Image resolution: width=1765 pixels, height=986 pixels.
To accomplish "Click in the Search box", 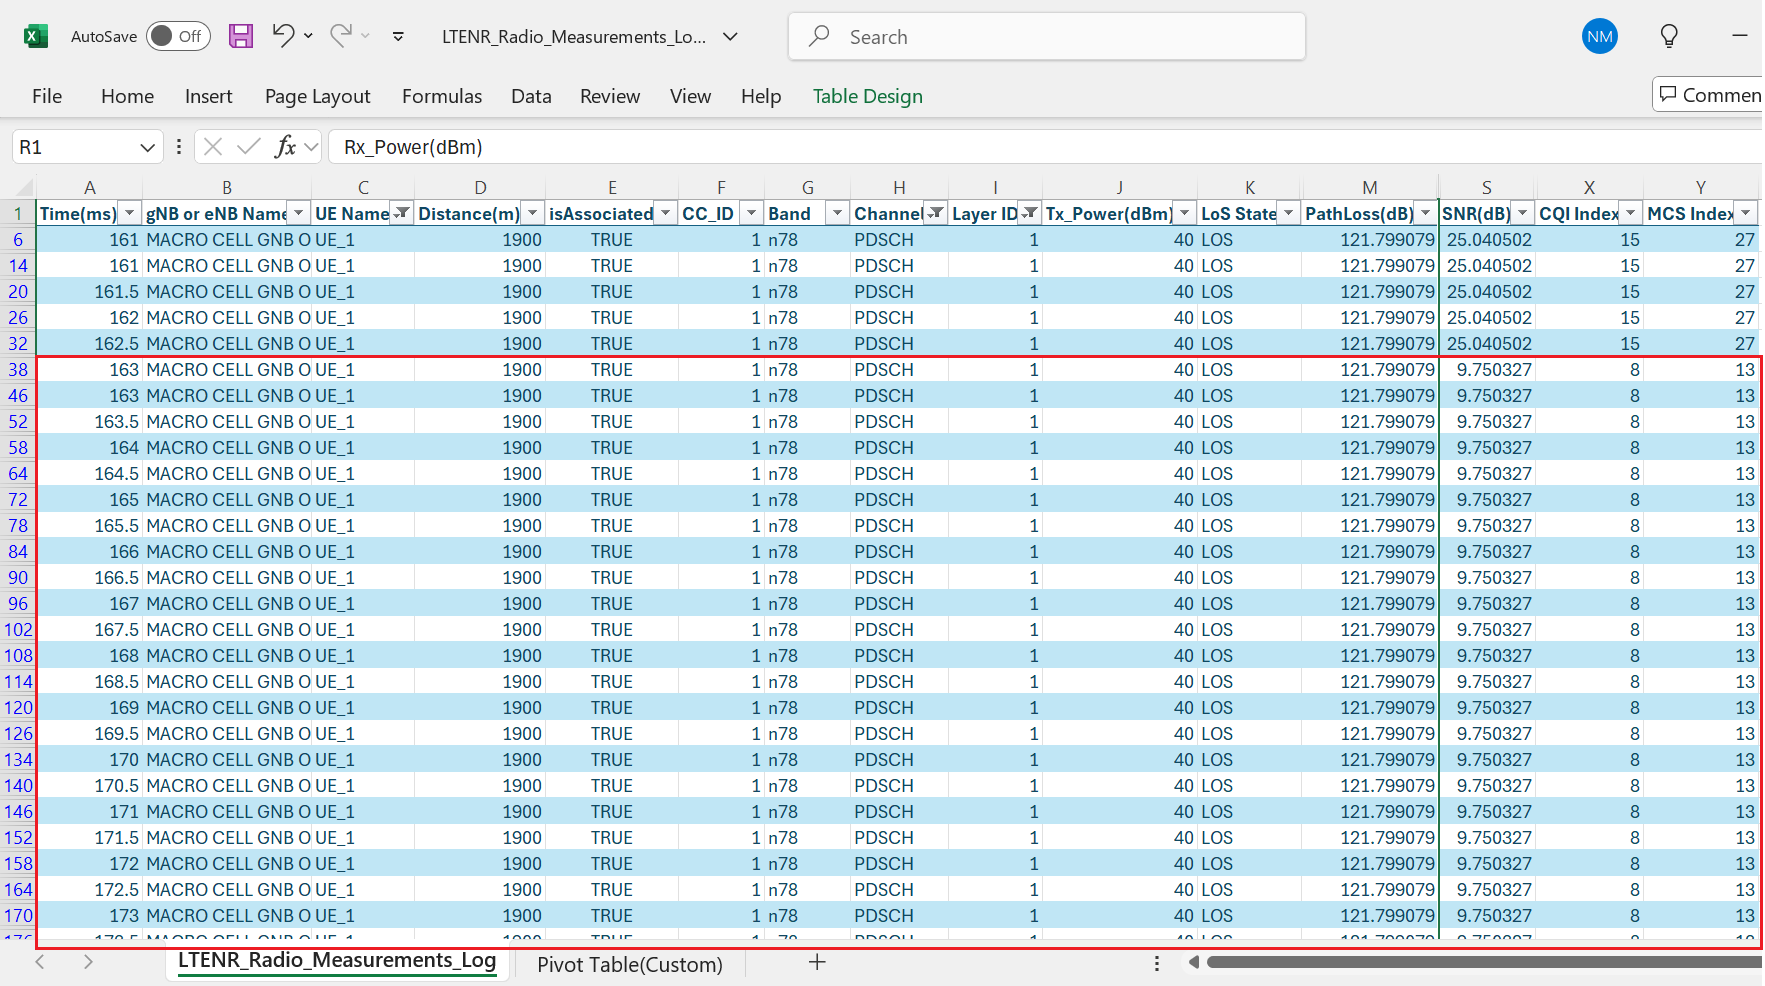I will [x=1046, y=37].
